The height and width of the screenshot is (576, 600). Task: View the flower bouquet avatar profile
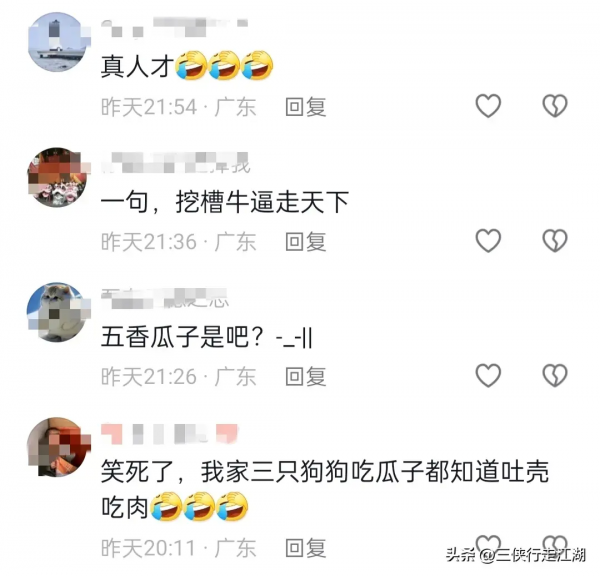57,177
